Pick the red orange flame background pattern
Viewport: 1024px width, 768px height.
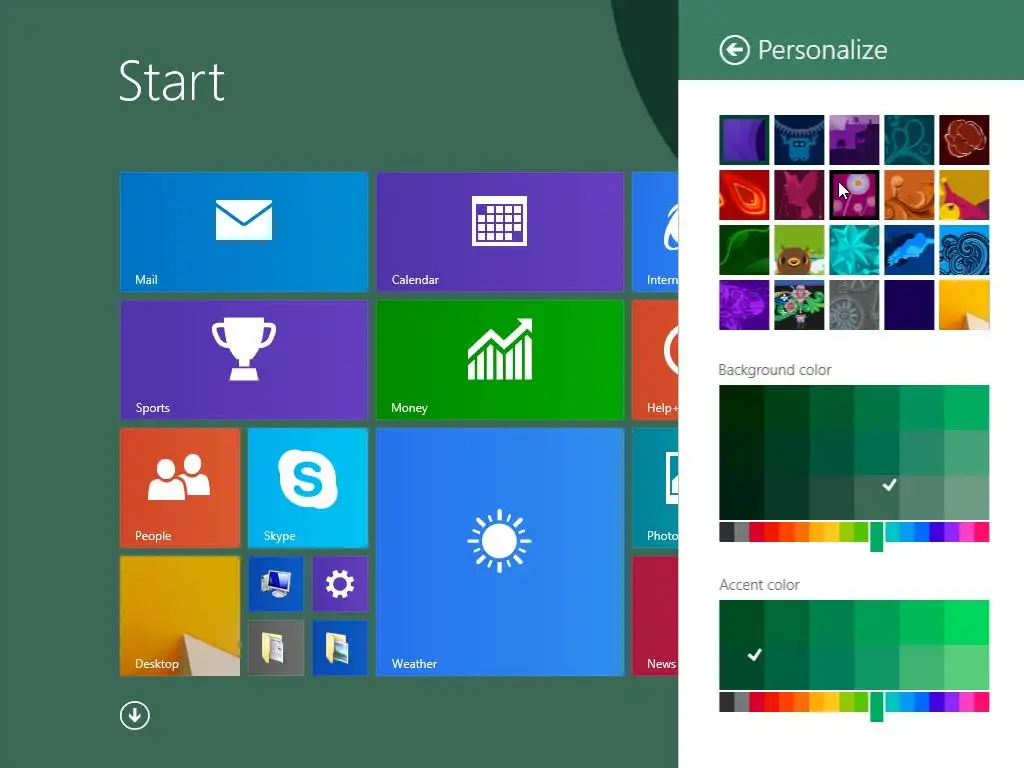point(744,195)
